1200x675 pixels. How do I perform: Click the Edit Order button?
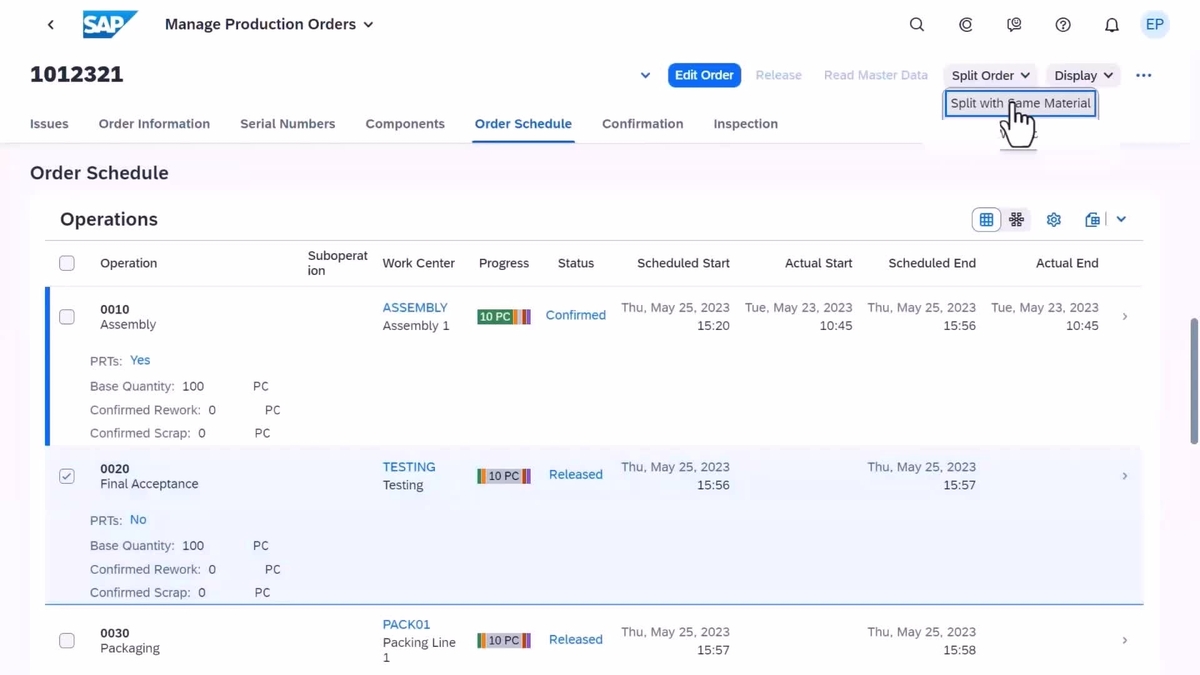pos(704,75)
